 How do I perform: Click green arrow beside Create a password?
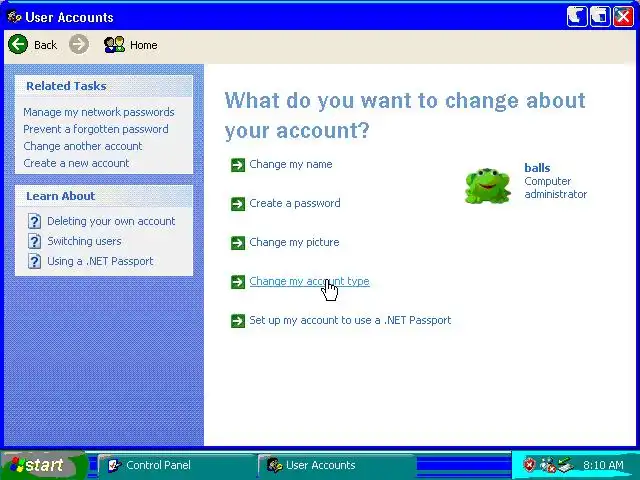(238, 204)
